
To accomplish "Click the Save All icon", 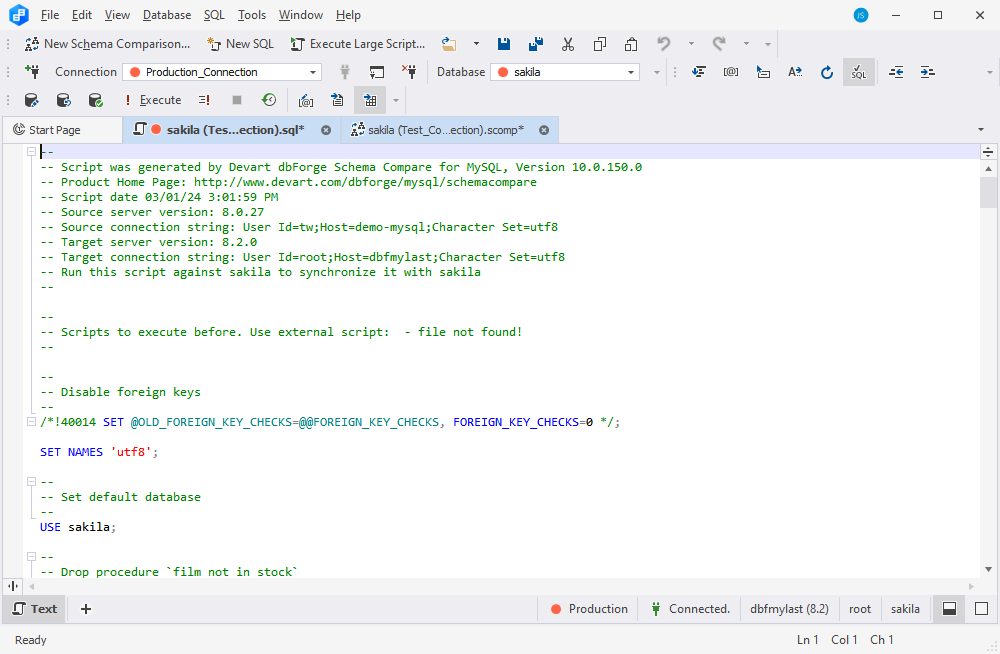I will click(x=536, y=44).
